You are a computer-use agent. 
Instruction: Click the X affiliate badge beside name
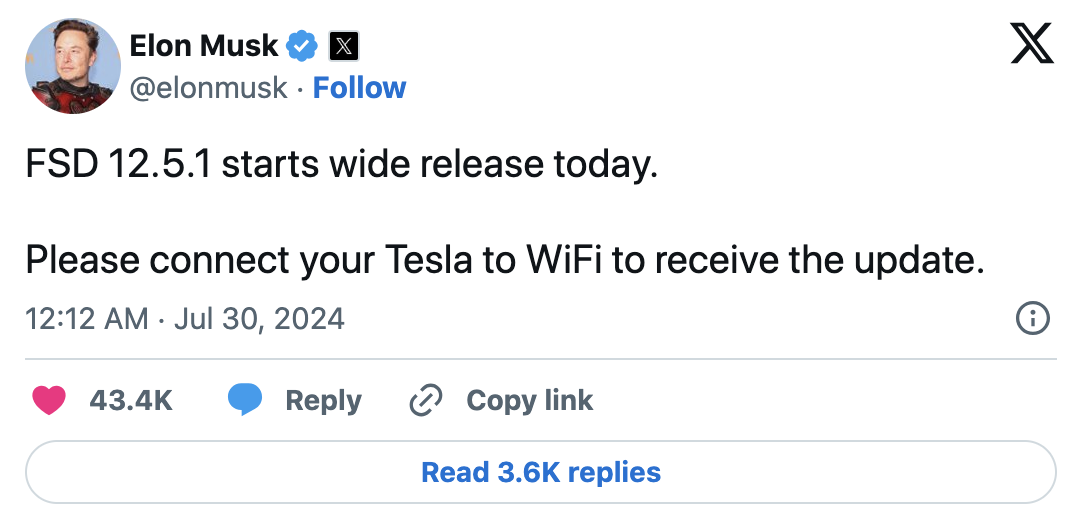pyautogui.click(x=344, y=45)
